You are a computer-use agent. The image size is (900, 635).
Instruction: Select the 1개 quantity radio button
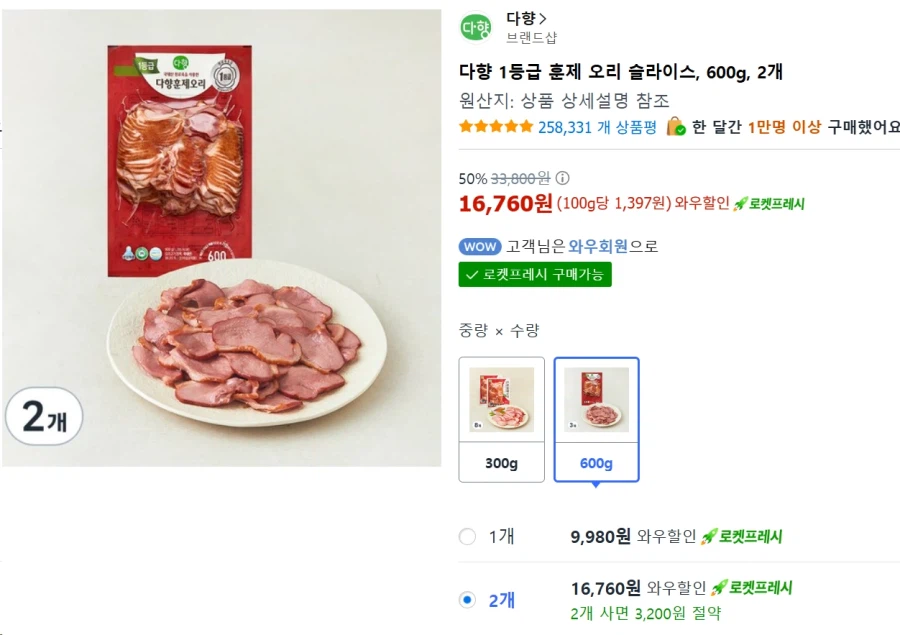coord(466,536)
